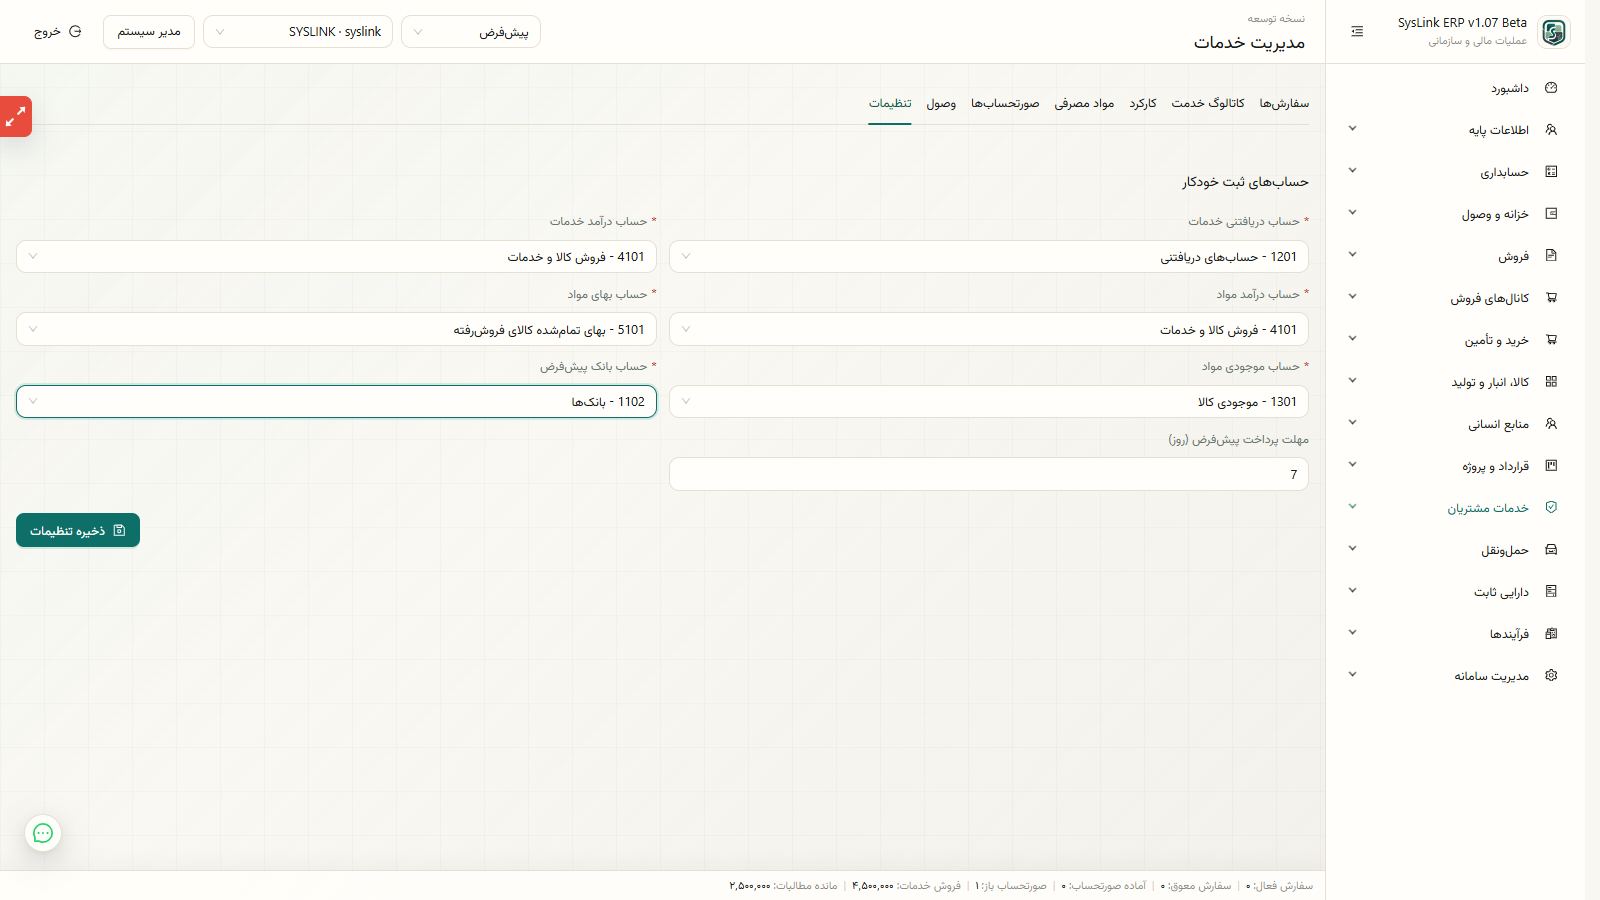Open the chat support bubble icon
This screenshot has width=1600, height=900.
pyautogui.click(x=43, y=833)
